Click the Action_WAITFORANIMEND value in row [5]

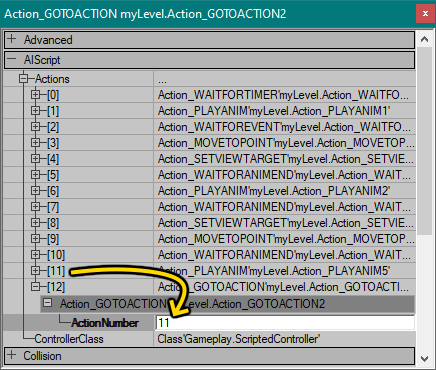(x=284, y=175)
